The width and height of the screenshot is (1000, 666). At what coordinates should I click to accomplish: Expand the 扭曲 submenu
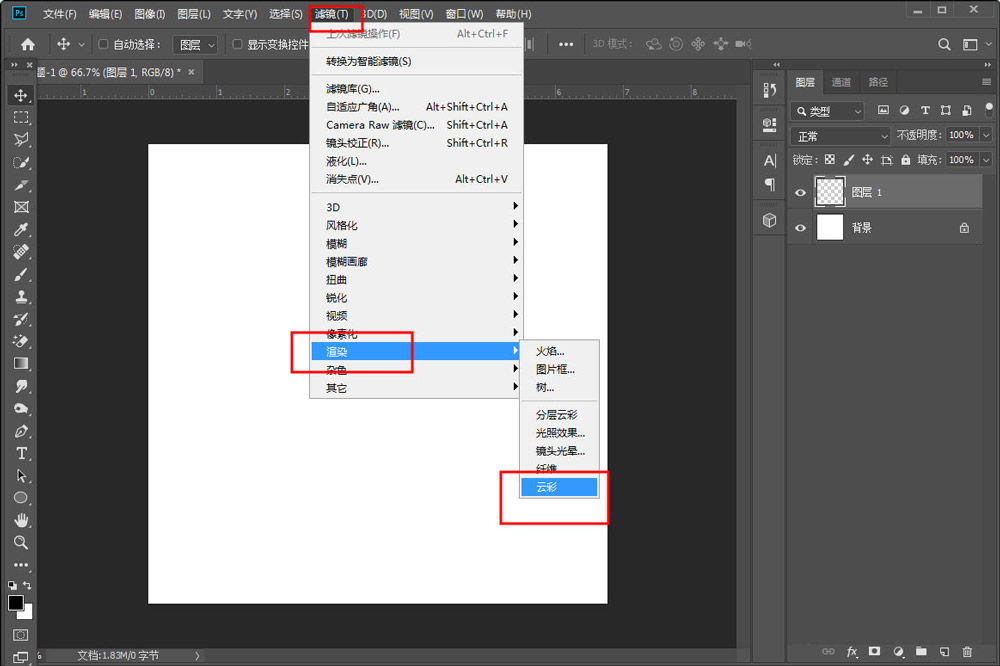point(416,279)
